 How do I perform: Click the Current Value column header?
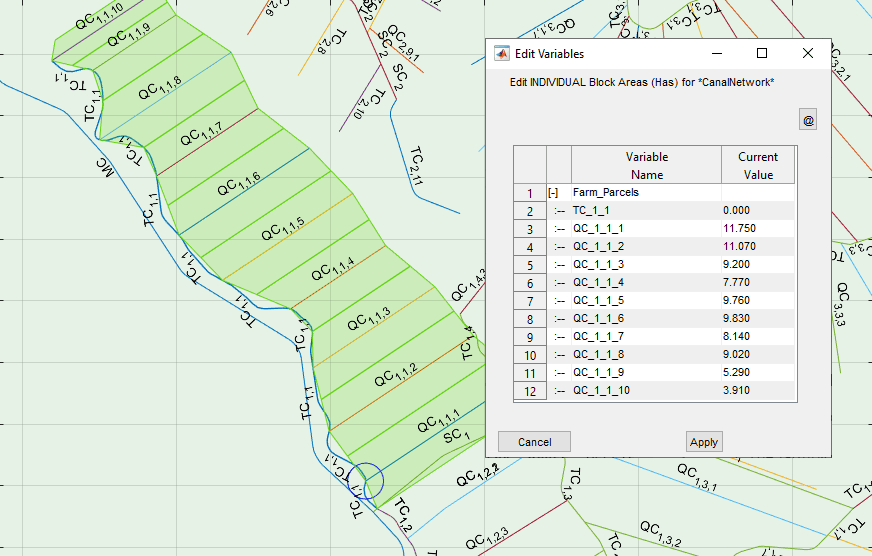[x=757, y=165]
